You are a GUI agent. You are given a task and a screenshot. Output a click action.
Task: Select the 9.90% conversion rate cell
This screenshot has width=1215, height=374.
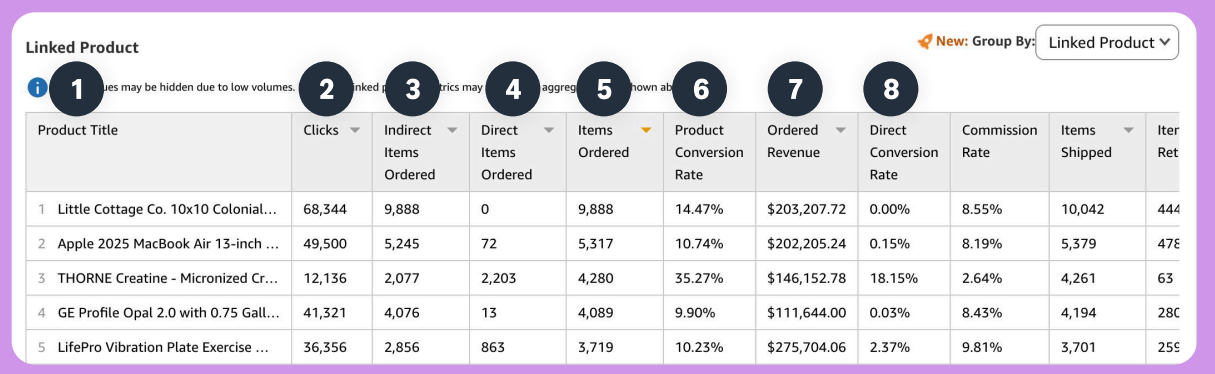click(x=709, y=313)
